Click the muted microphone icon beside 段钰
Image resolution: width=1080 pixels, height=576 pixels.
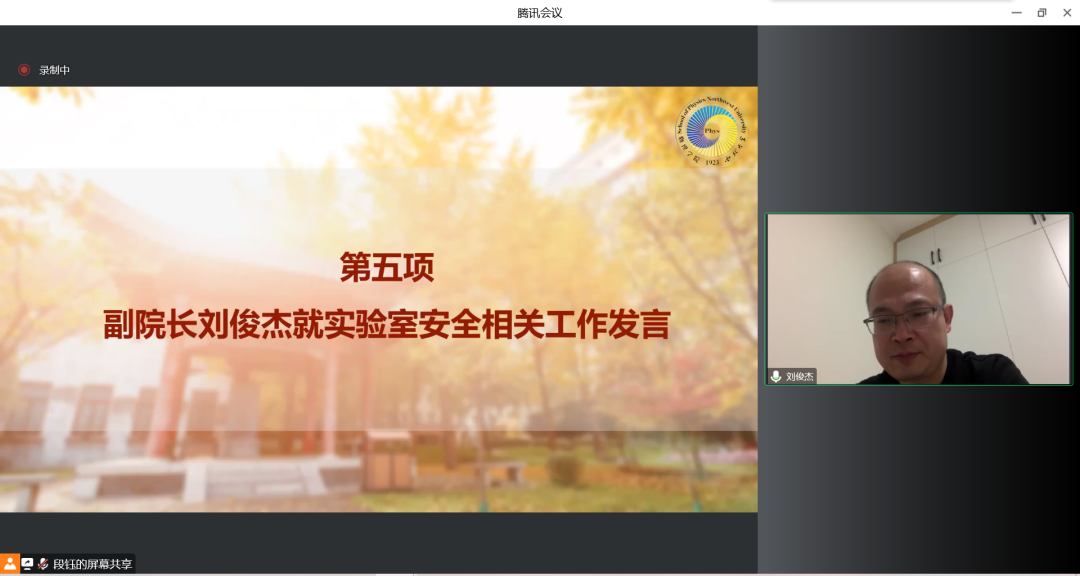tap(43, 564)
